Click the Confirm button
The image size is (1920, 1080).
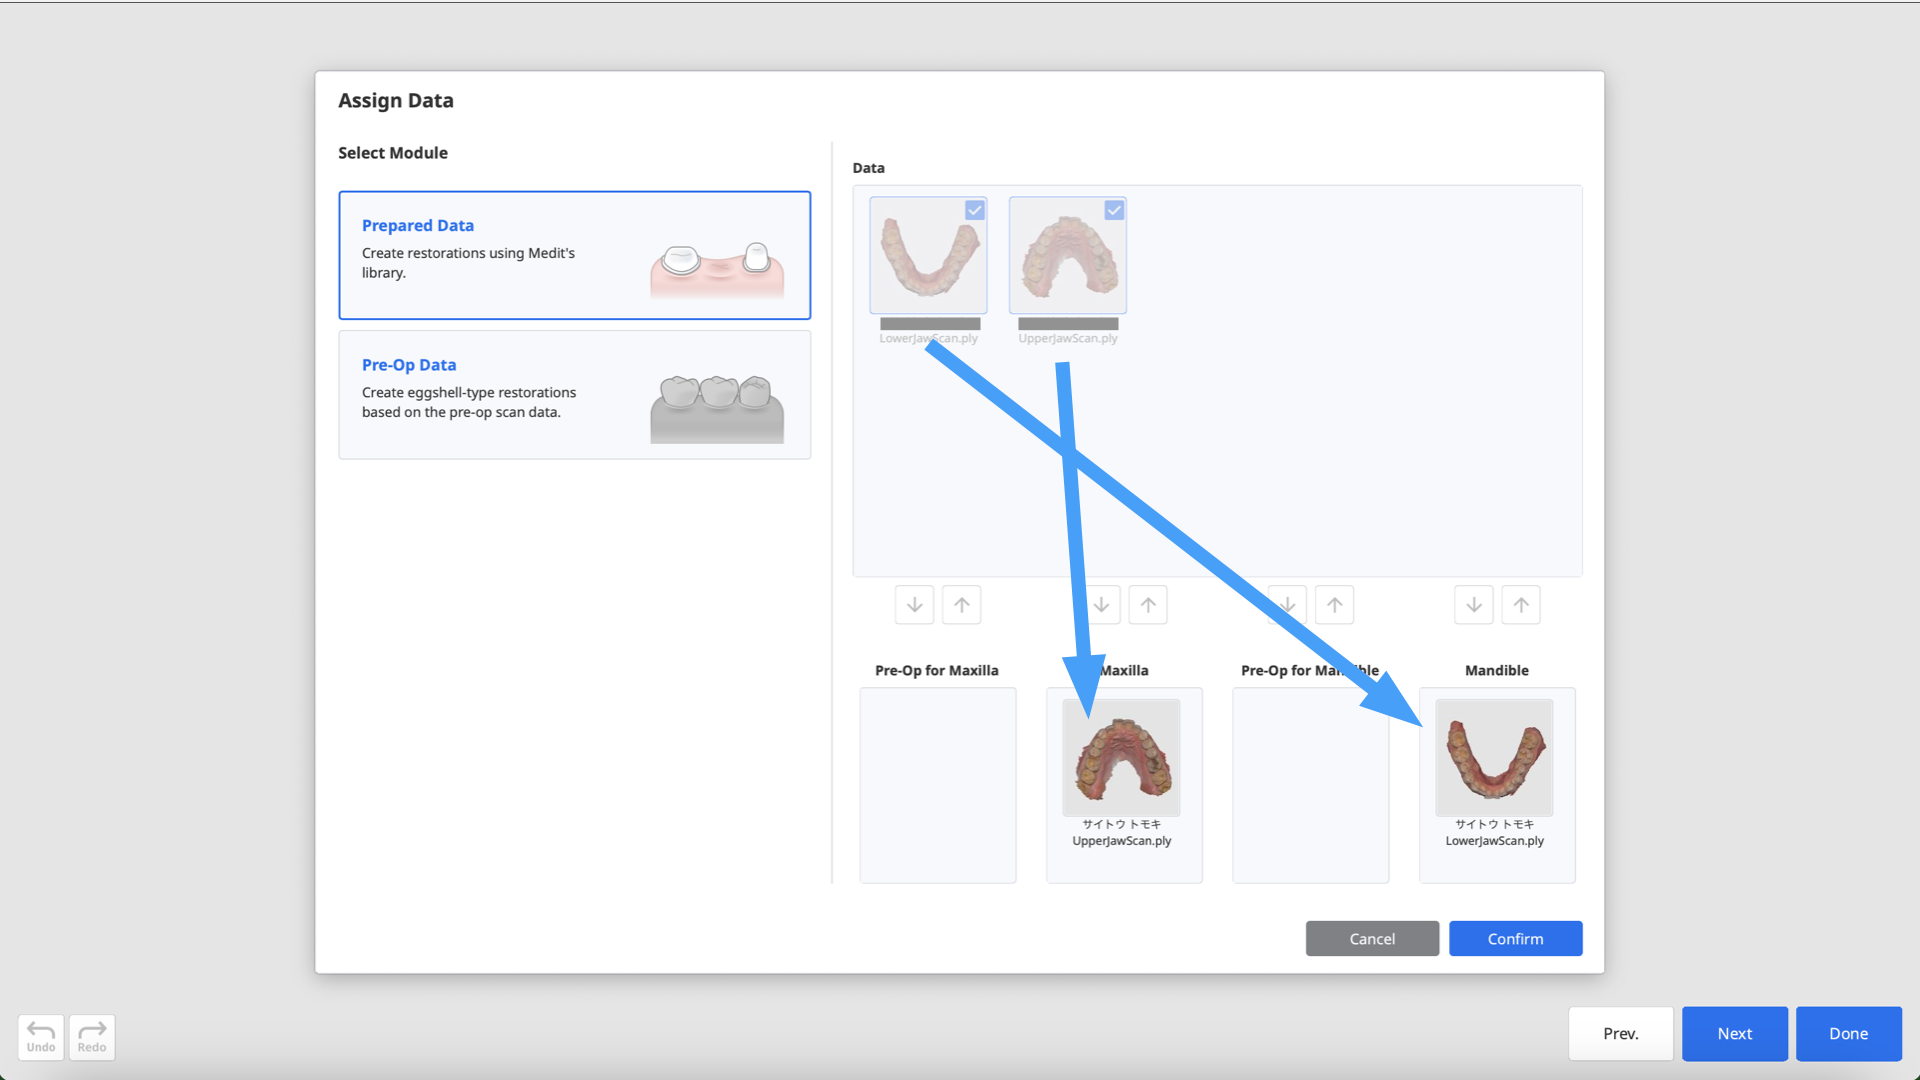pyautogui.click(x=1515, y=938)
